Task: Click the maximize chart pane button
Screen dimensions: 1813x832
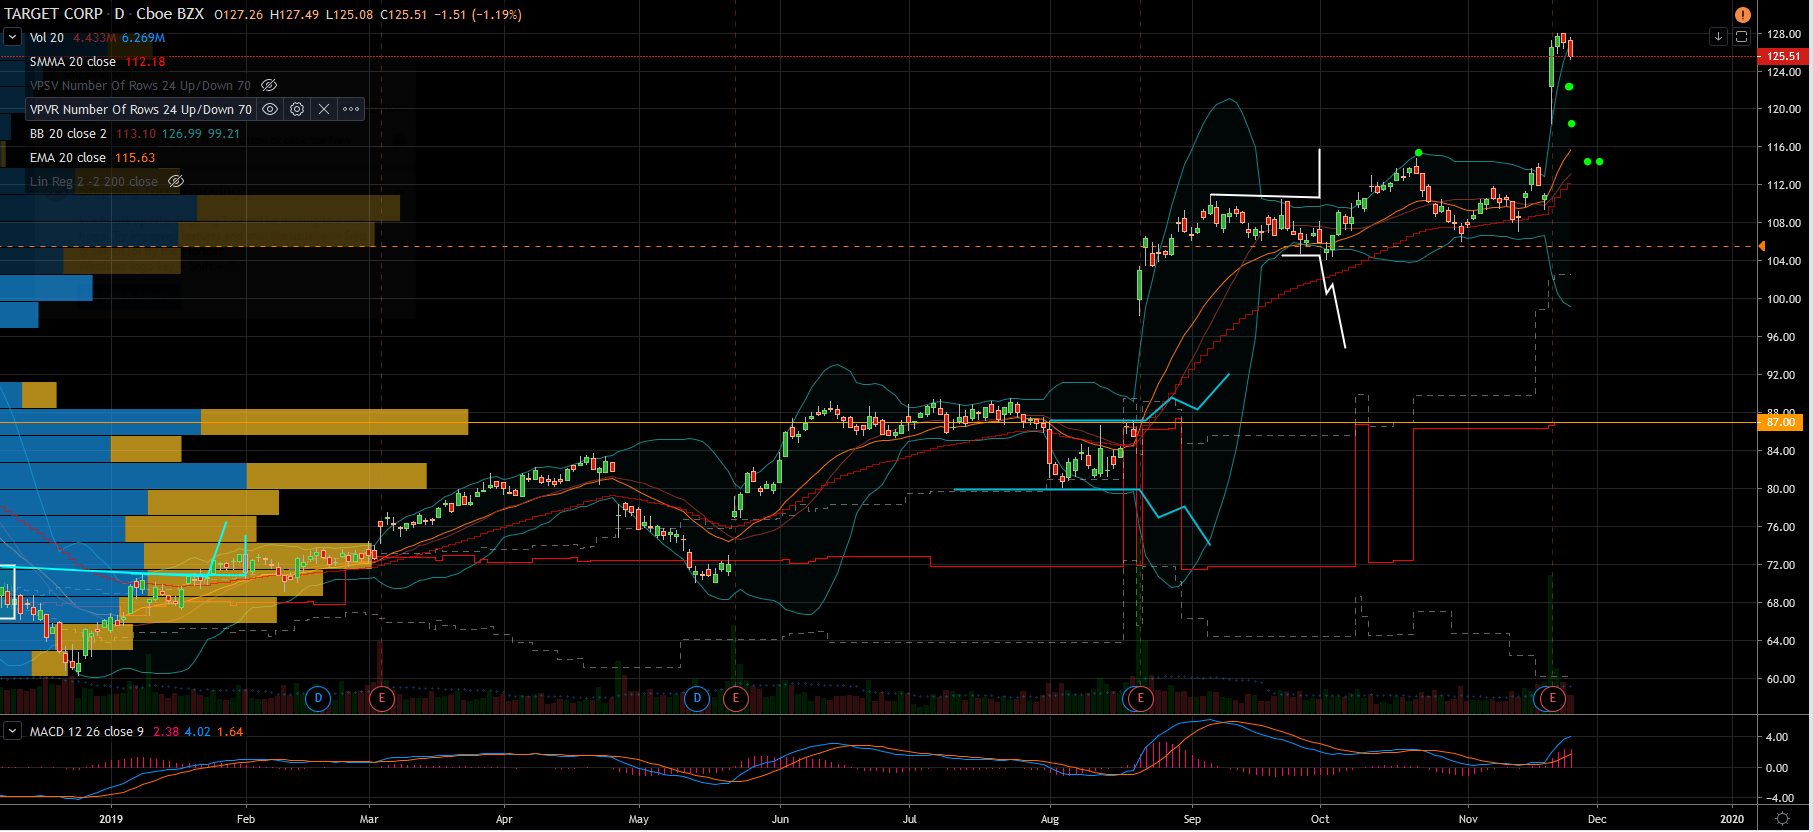Action: coord(1741,37)
